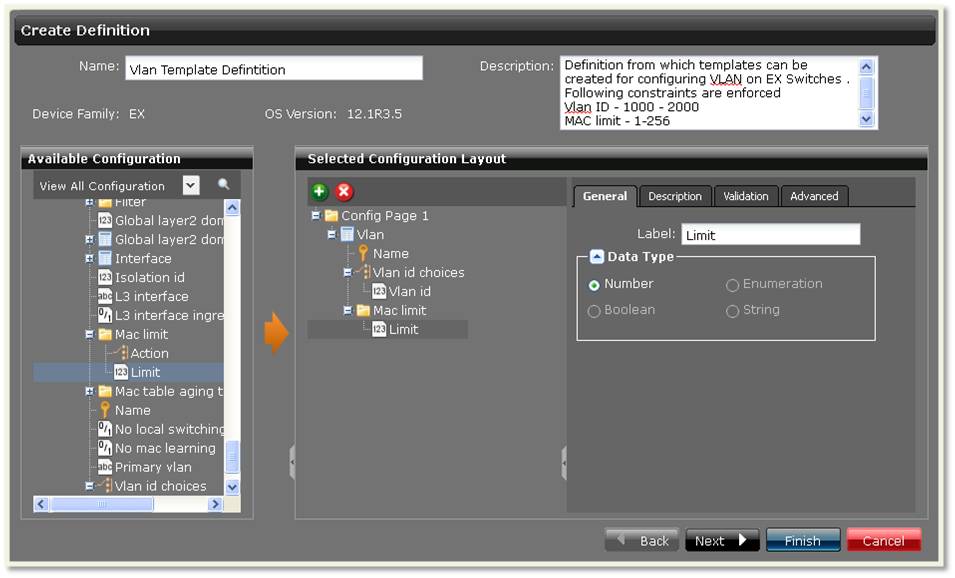955x578 pixels.
Task: Click the Config Page 1 folder icon
Action: [331, 216]
